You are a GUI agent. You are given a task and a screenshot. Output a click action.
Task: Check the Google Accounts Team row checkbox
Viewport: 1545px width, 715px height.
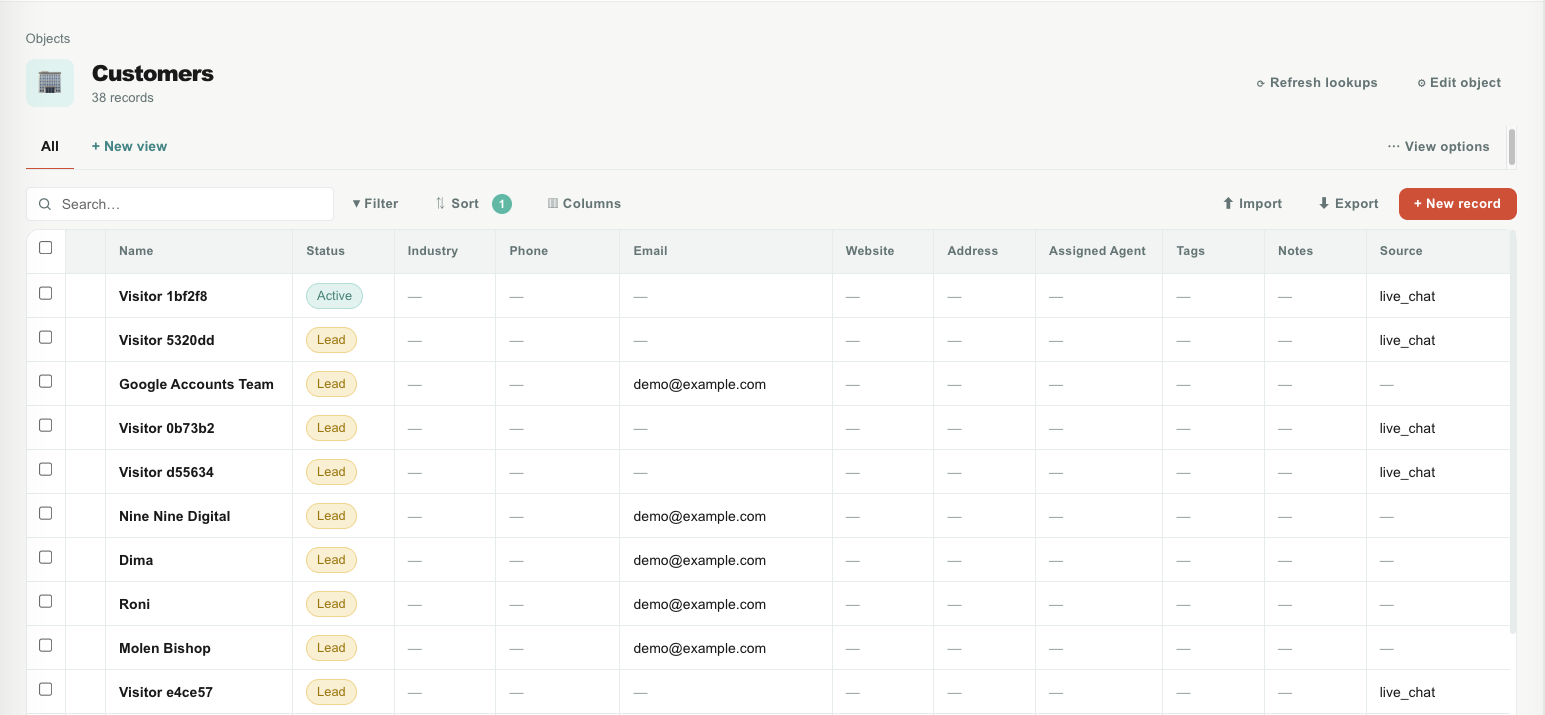click(45, 382)
